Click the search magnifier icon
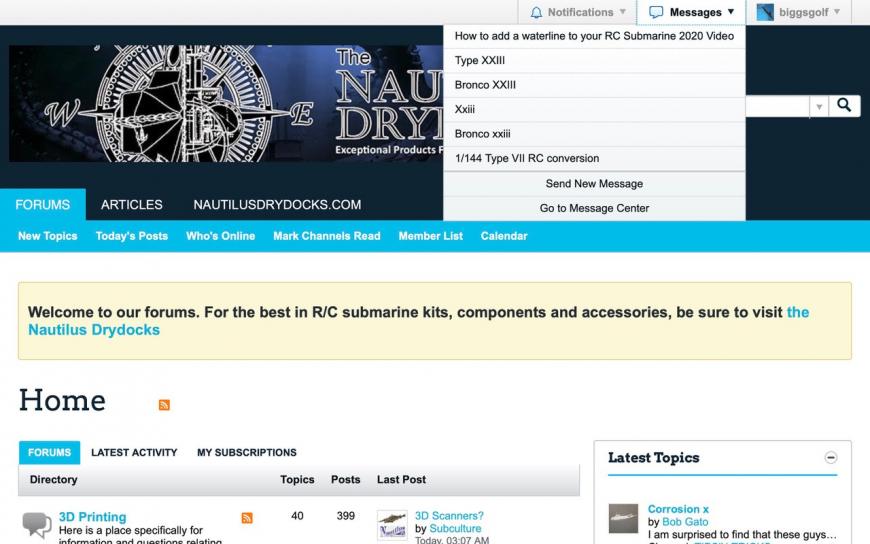The width and height of the screenshot is (870, 544). 844,105
